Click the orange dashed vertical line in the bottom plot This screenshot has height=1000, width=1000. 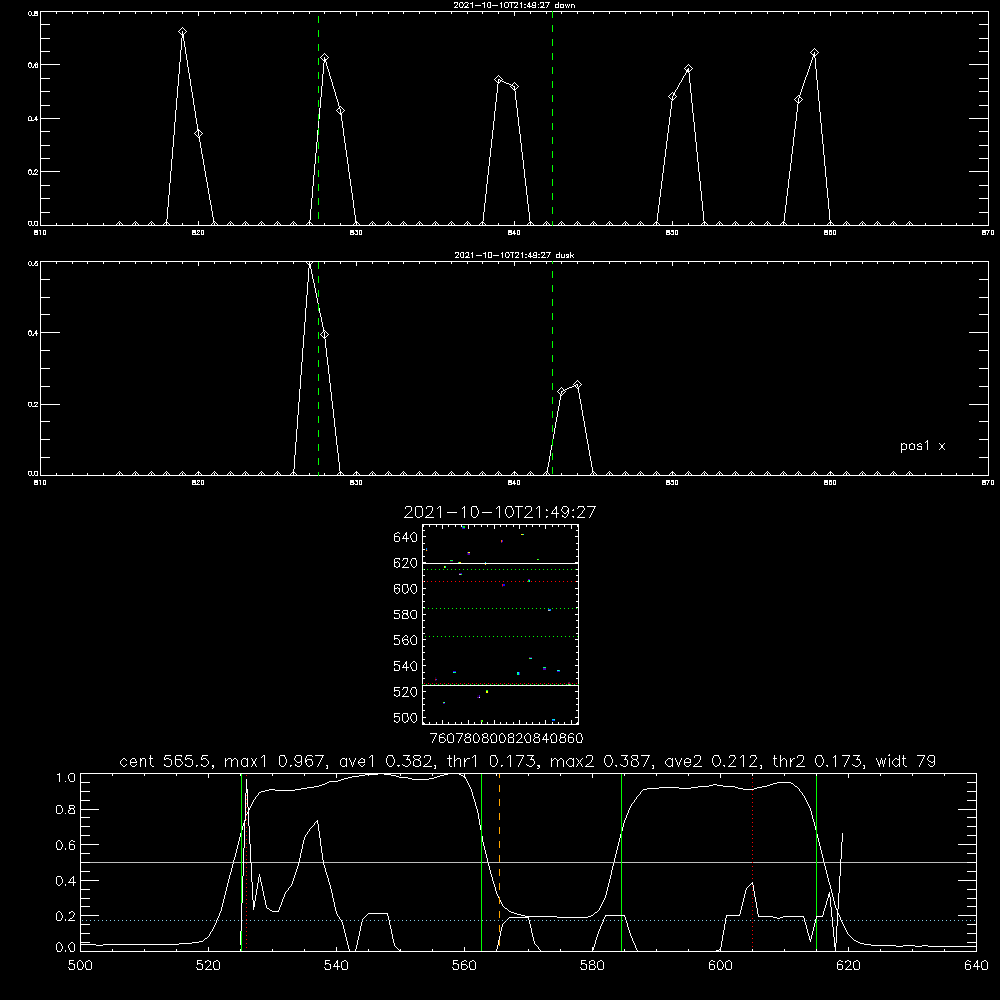499,861
